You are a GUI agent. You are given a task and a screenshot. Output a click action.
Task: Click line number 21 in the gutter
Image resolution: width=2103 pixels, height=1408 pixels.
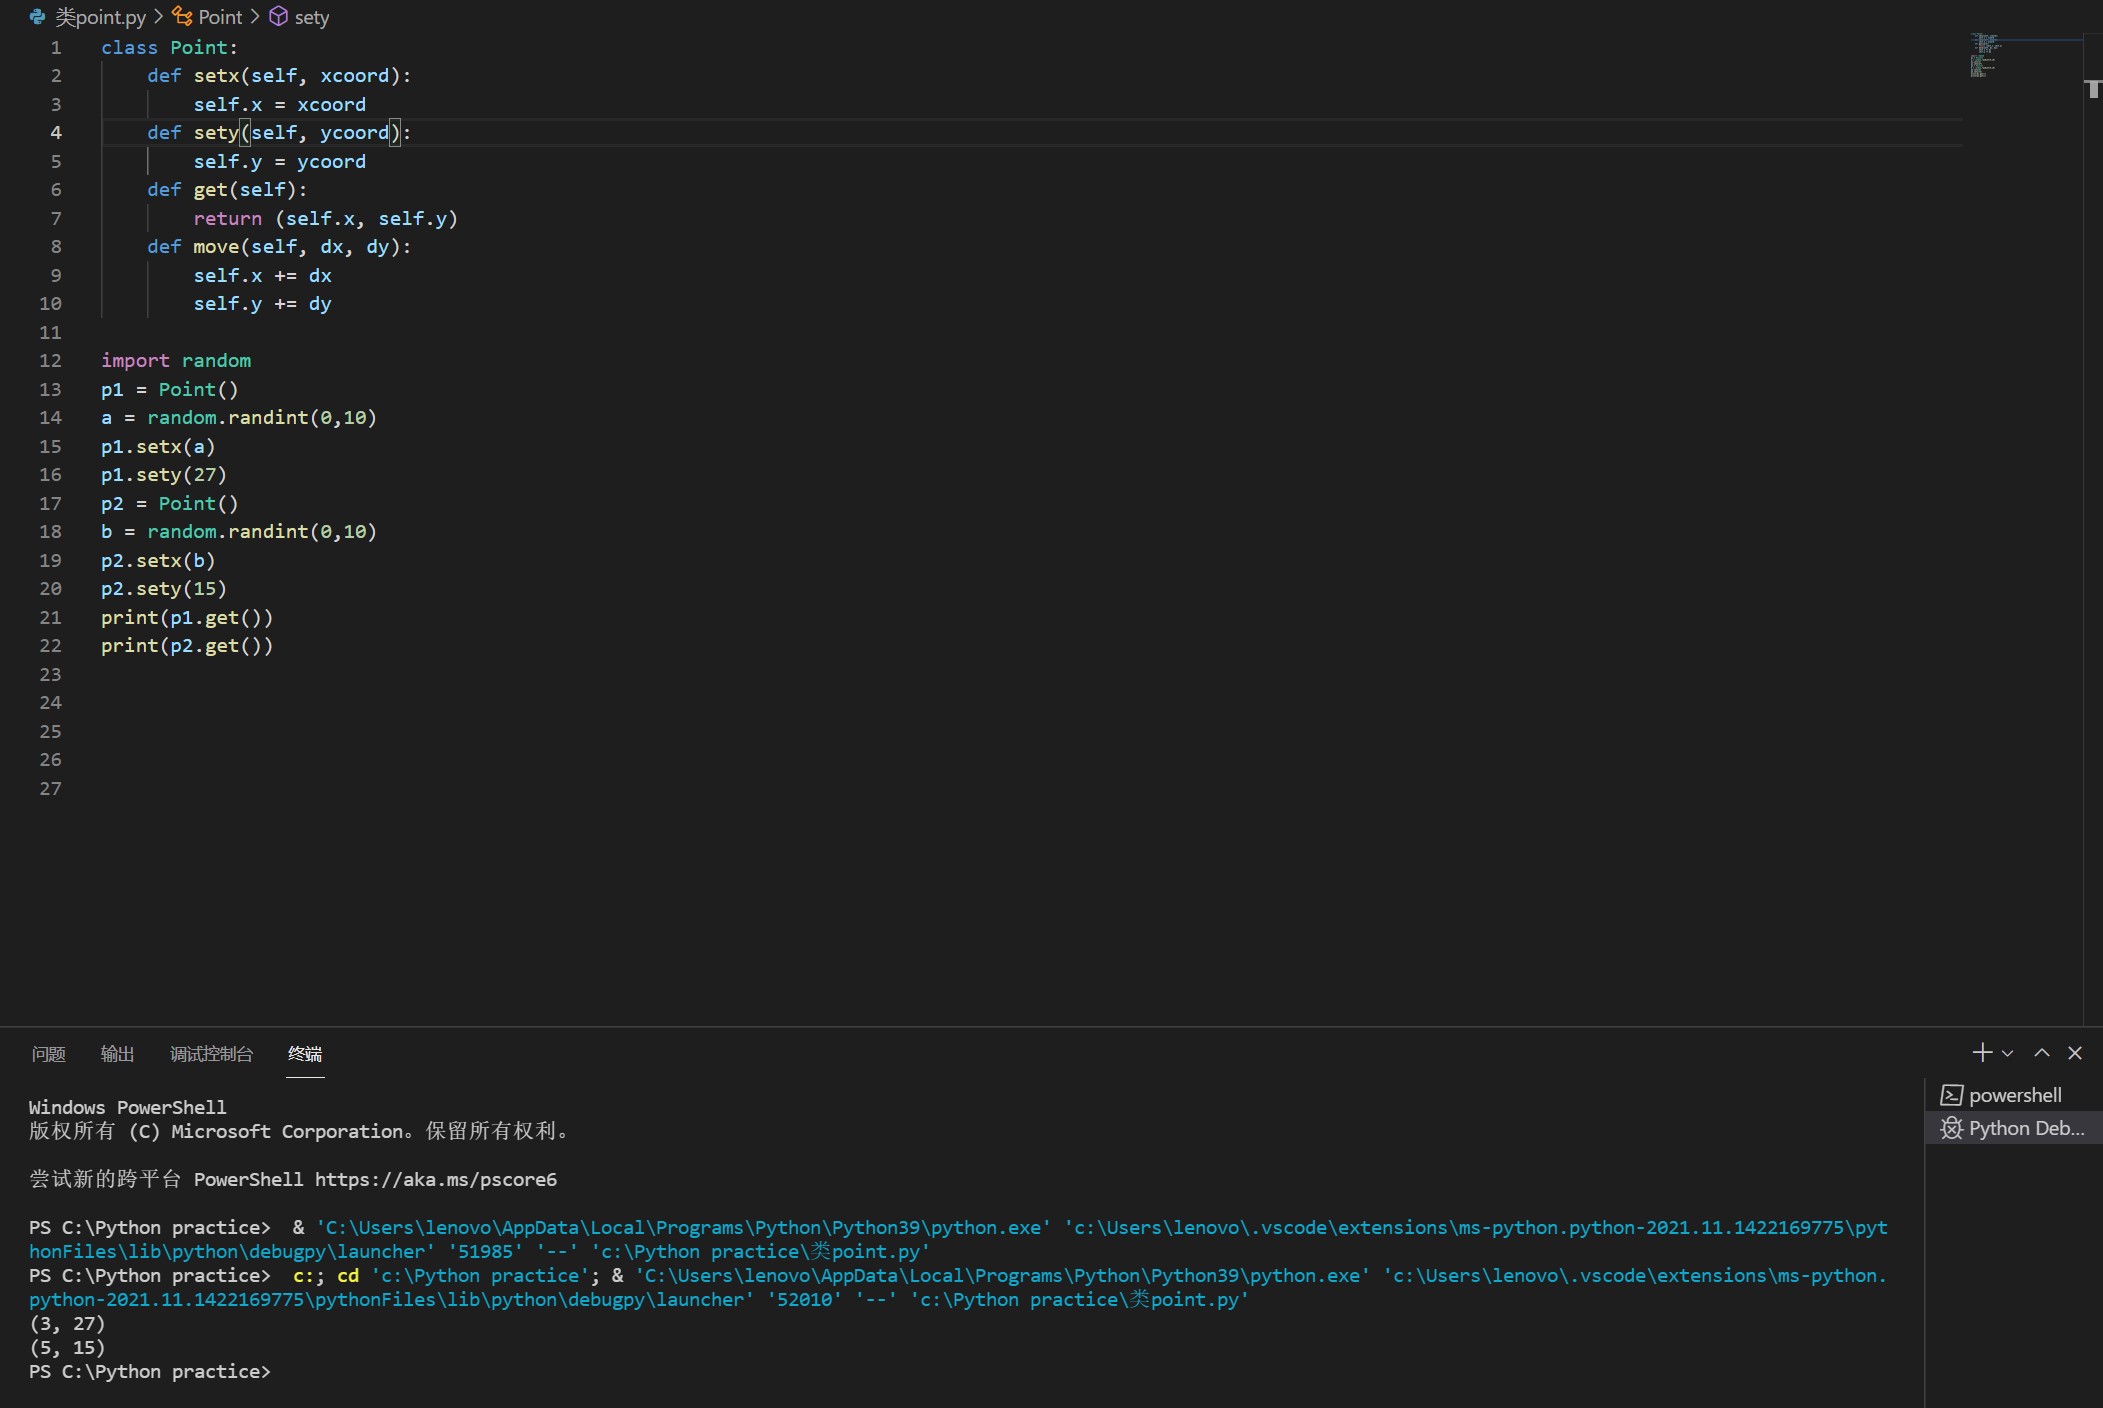coord(50,617)
